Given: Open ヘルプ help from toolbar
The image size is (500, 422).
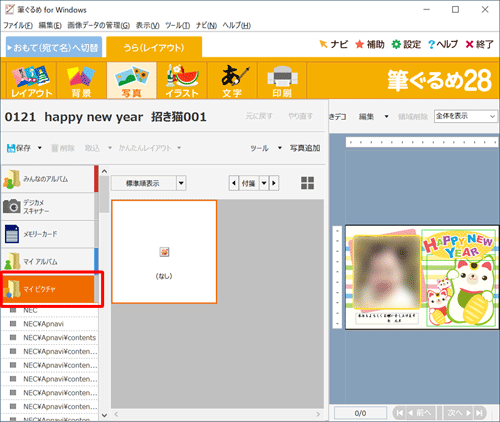Looking at the screenshot, I should tap(443, 44).
